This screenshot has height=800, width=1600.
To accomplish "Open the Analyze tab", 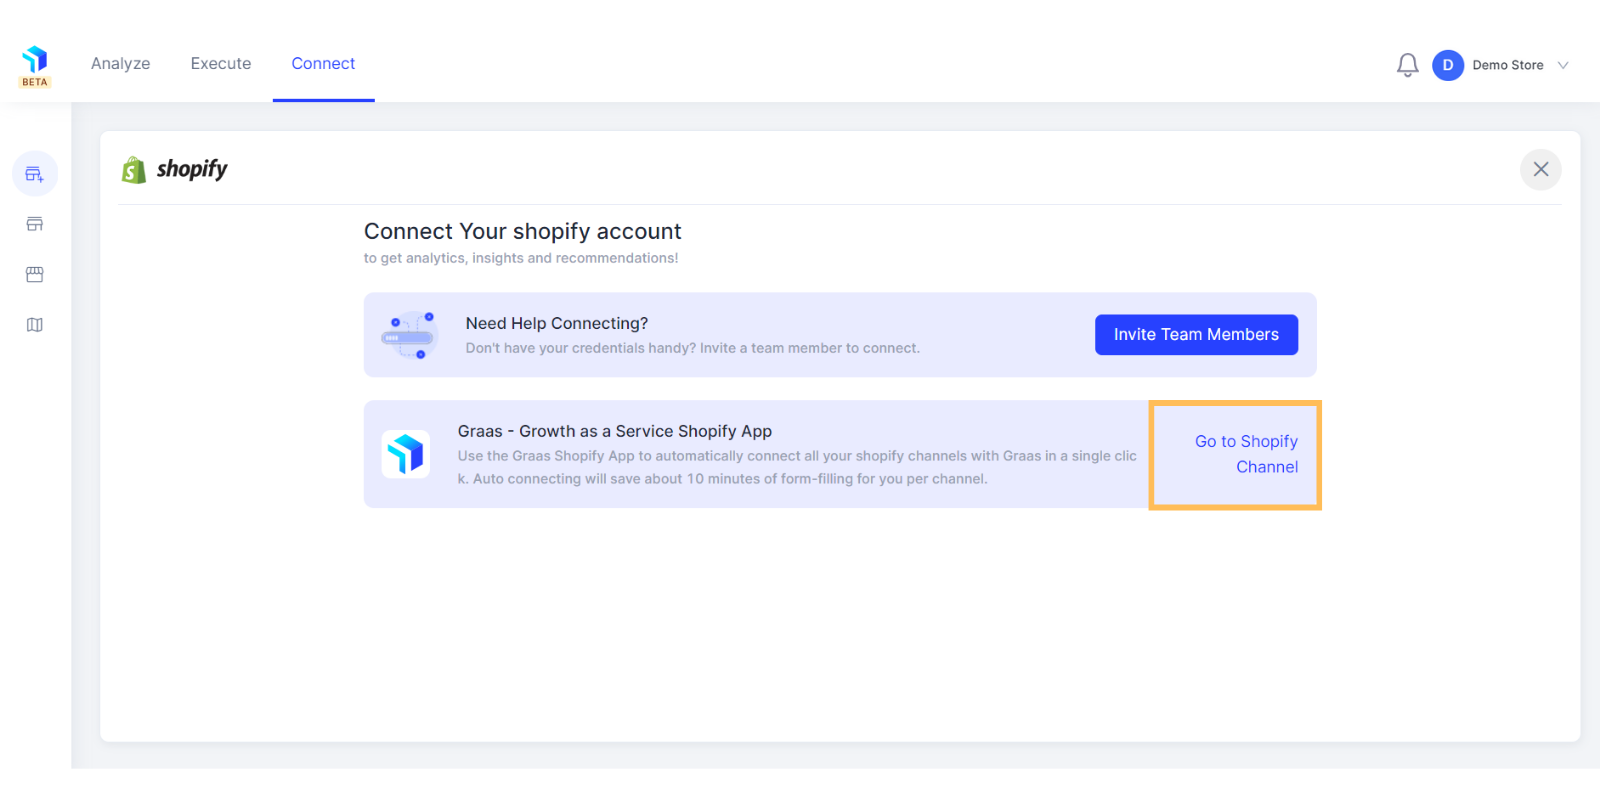I will (x=120, y=63).
